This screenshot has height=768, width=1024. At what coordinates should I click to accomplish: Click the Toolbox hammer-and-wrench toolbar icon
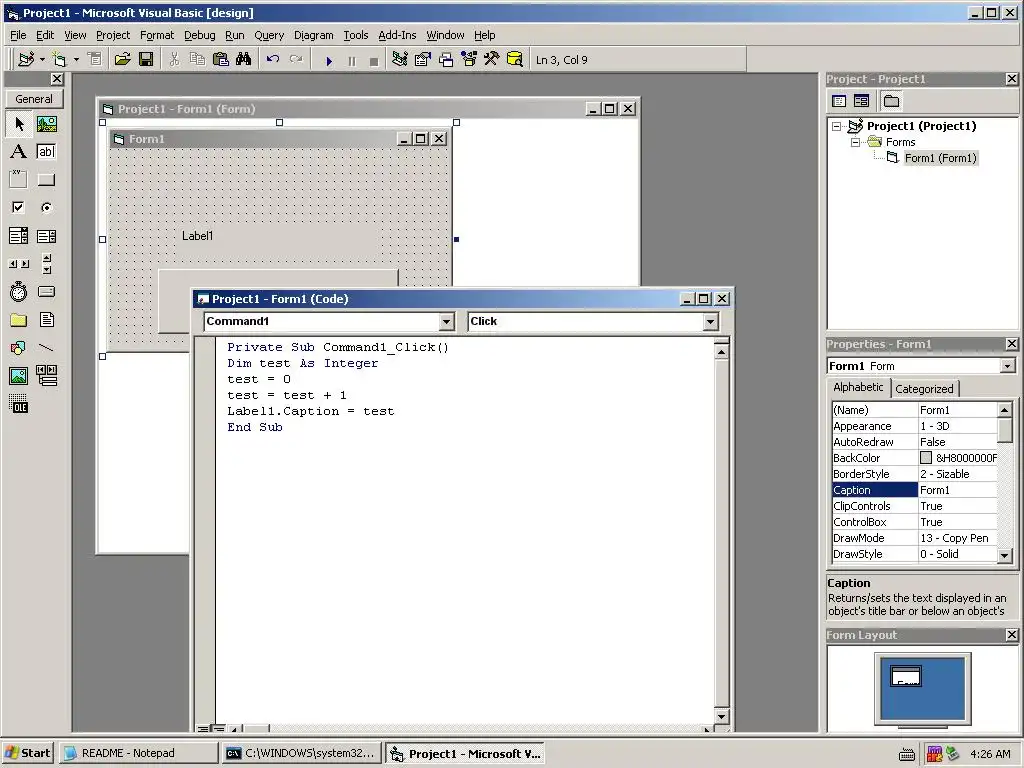point(492,59)
